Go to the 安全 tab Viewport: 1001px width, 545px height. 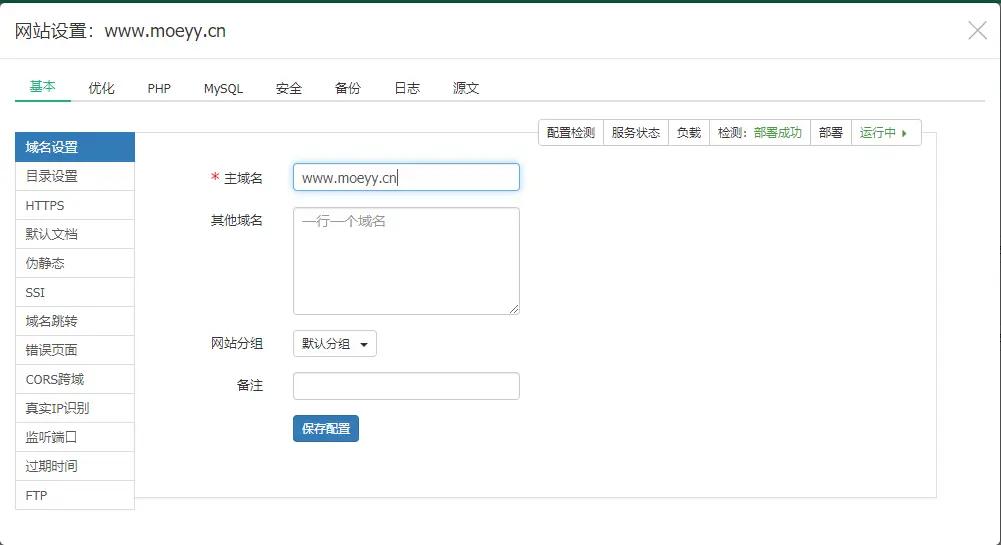(289, 88)
